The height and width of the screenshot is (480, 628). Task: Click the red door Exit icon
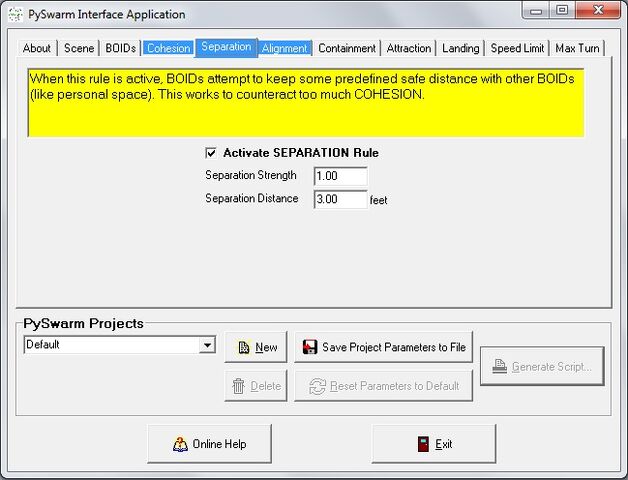[423, 444]
